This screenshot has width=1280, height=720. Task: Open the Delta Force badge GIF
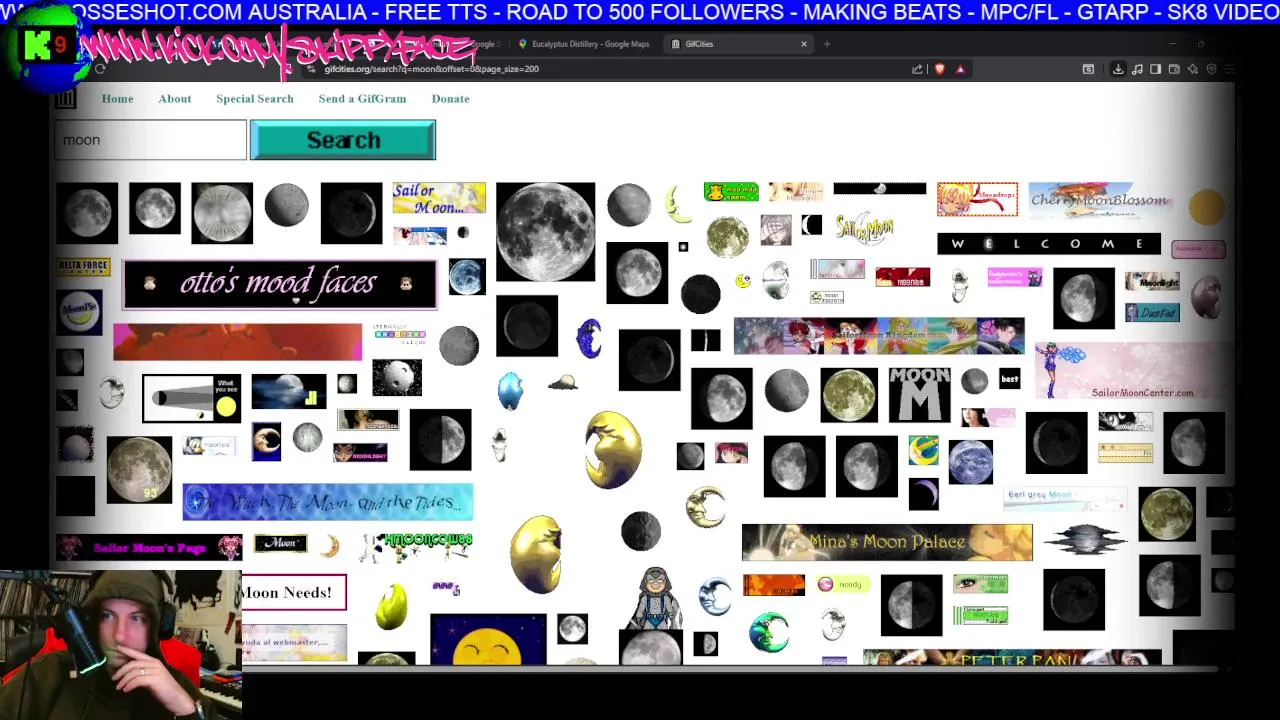coord(83,267)
